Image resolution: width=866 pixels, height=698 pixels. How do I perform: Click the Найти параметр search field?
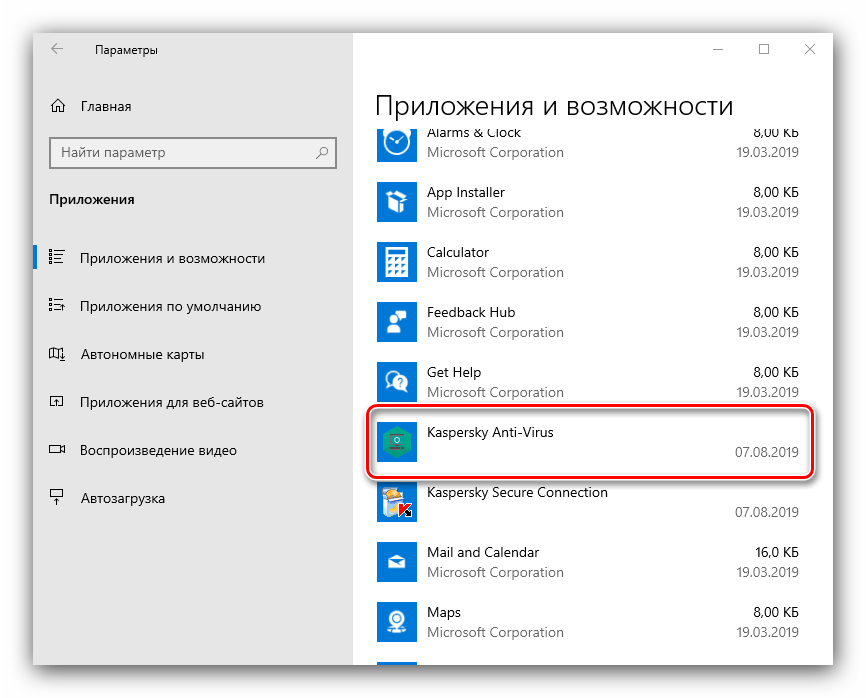coord(180,153)
